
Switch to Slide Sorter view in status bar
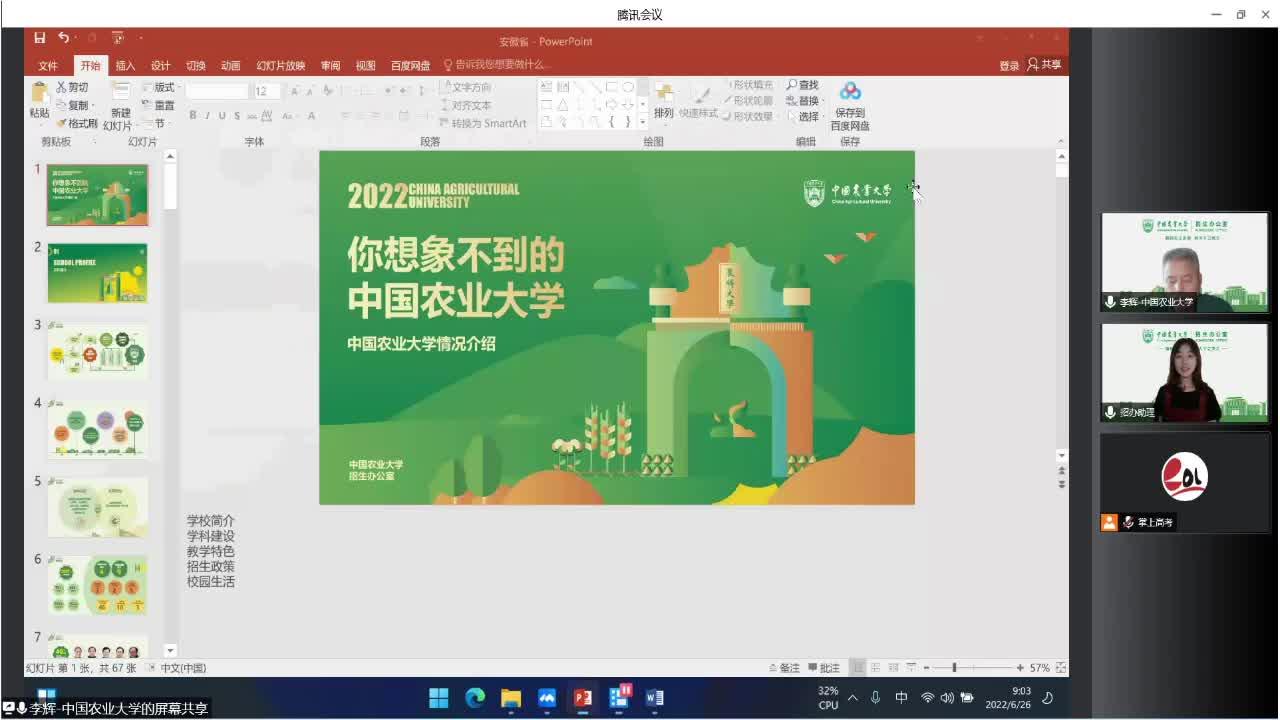click(875, 668)
